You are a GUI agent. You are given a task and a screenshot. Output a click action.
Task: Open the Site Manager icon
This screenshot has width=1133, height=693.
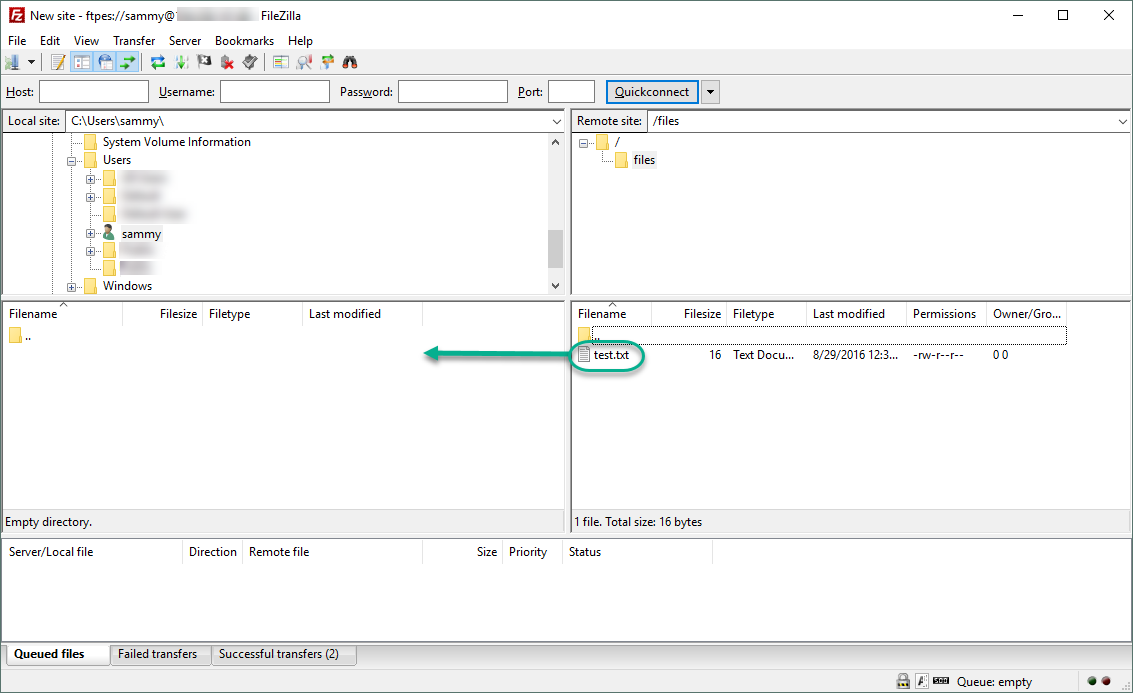point(12,62)
